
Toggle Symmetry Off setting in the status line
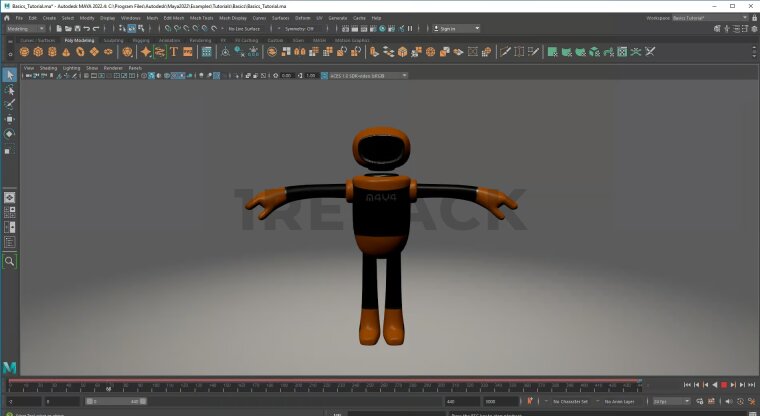[x=300, y=28]
